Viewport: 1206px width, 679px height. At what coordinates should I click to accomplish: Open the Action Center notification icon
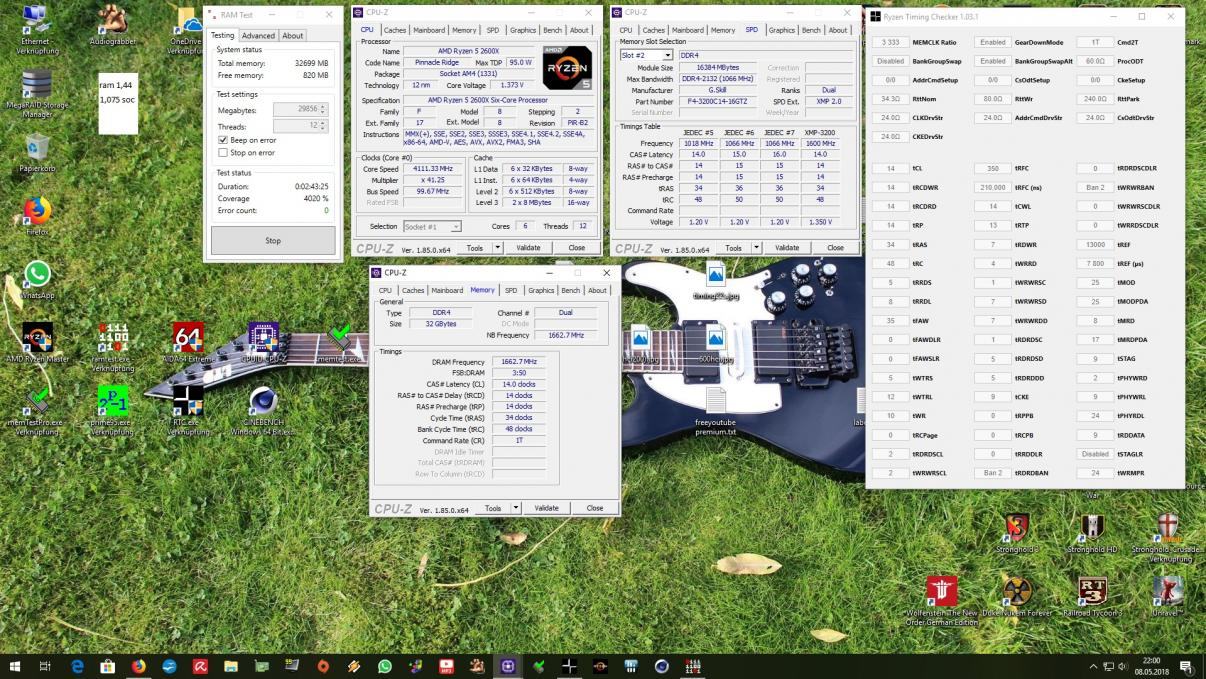(1186, 666)
